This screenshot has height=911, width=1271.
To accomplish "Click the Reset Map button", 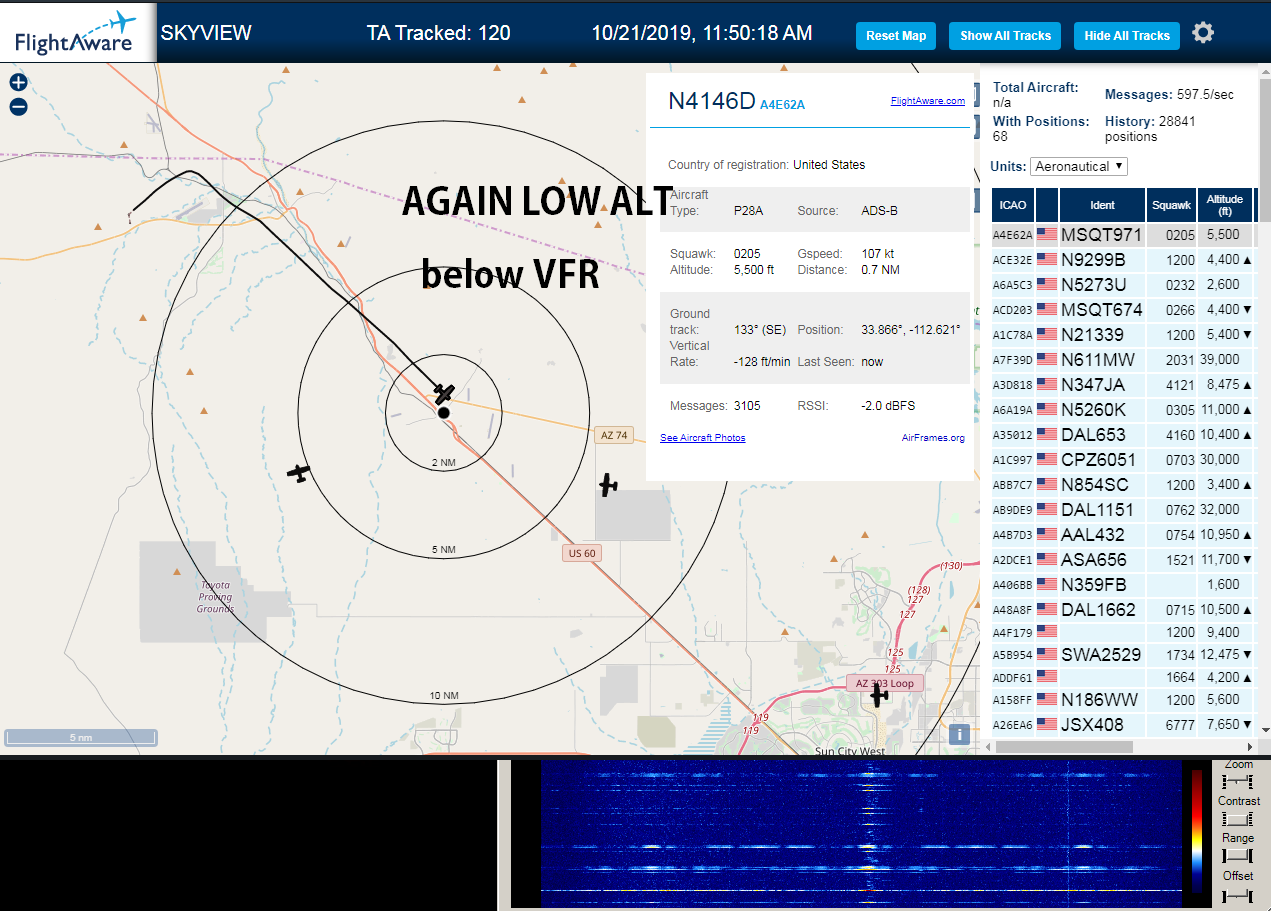I will 896,36.
